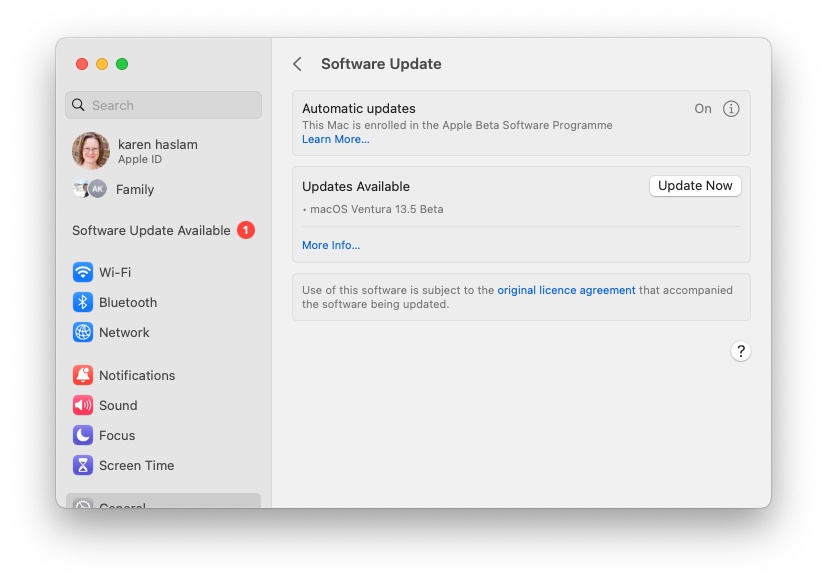827x582 pixels.
Task: Click the Network globe icon
Action: tap(81, 332)
